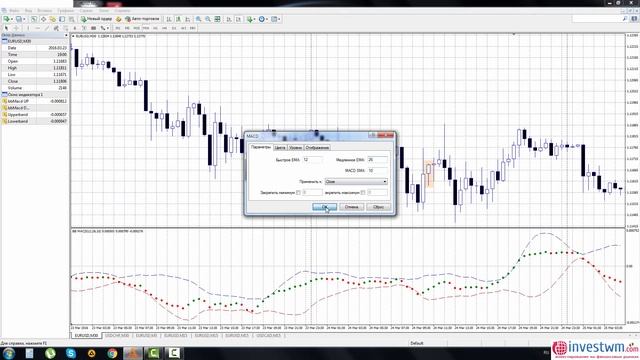Toggle the Navigator panel icon
Viewport: 640px width, 360px height.
53,19
